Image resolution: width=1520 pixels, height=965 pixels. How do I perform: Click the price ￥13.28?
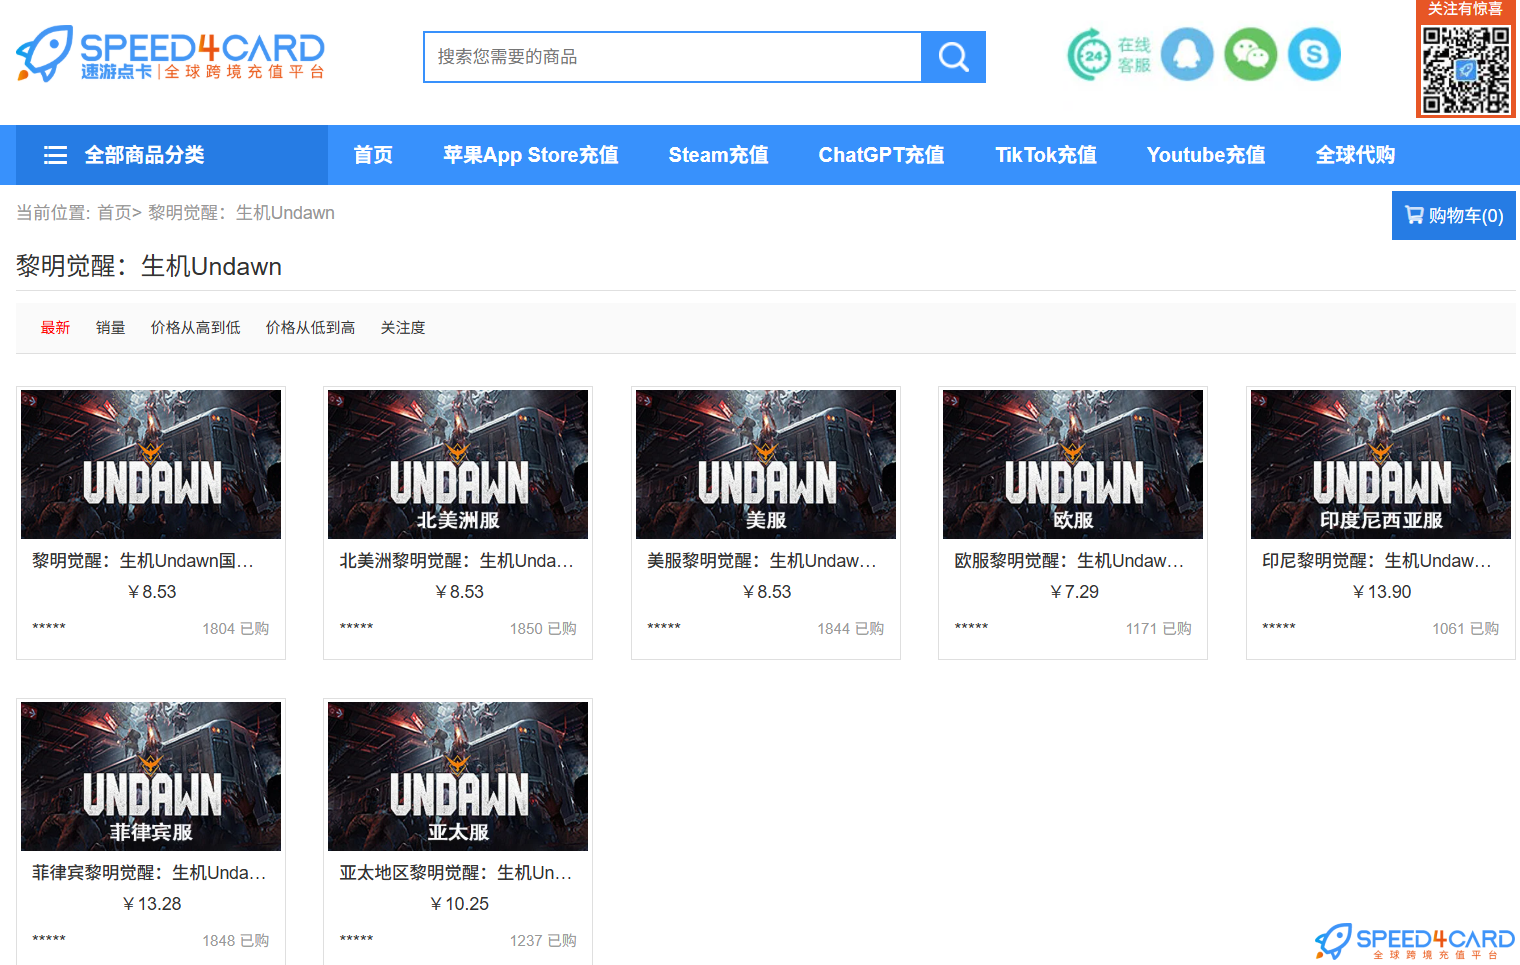(151, 904)
